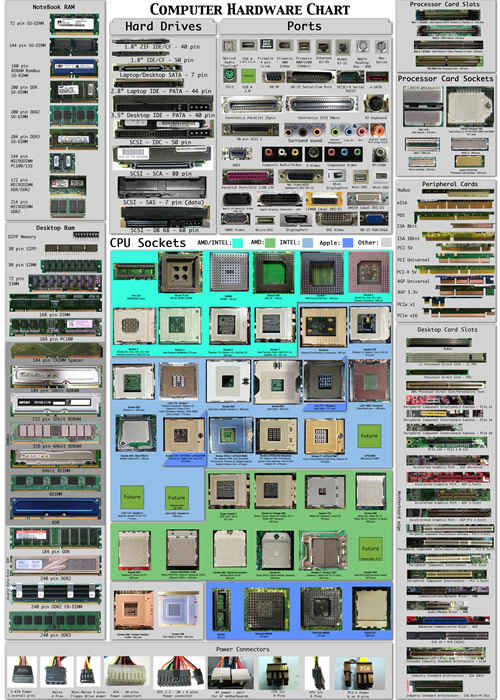
Task: Click the 184 pin DDR desktop module
Action: click(56, 538)
